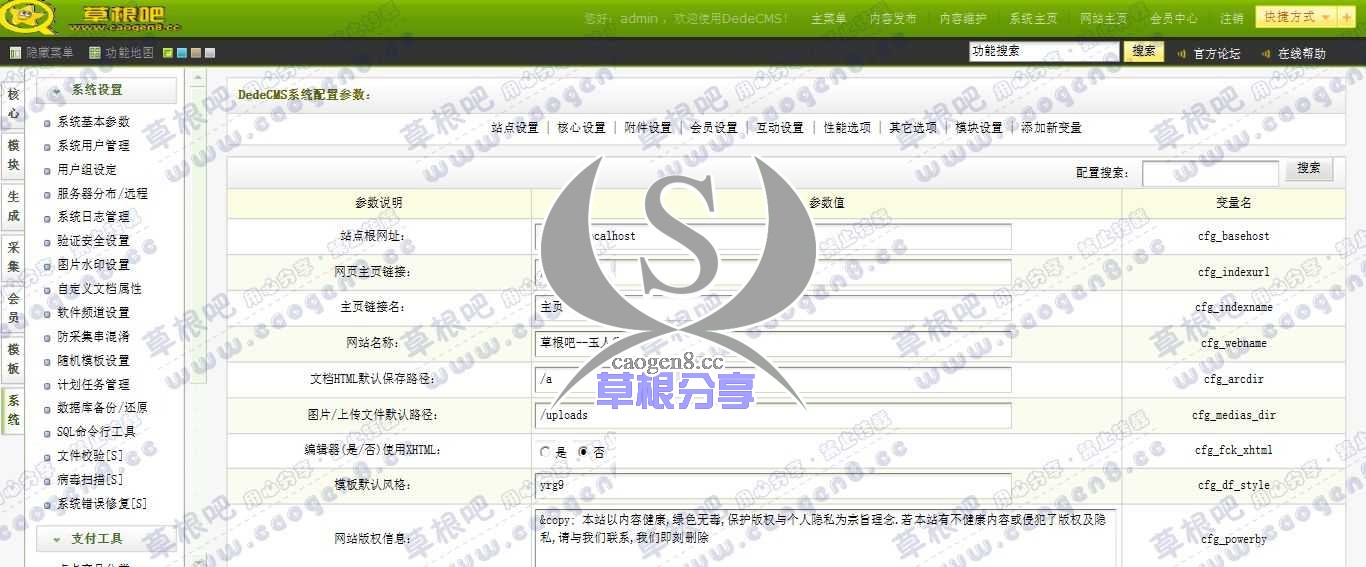Switch to the 互动设置 config tab
Viewport: 1366px width, 567px height.
click(x=780, y=128)
